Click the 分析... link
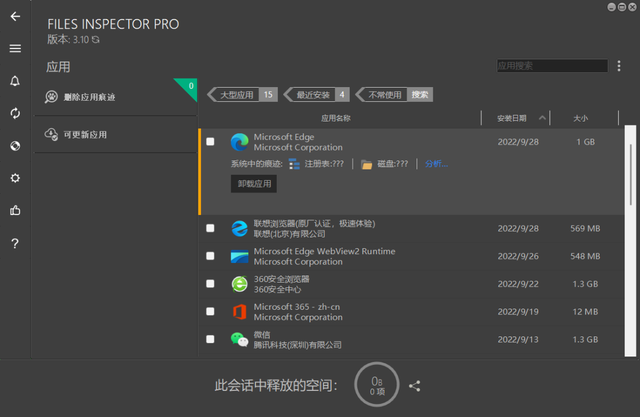The height and width of the screenshot is (417, 640). coord(436,164)
